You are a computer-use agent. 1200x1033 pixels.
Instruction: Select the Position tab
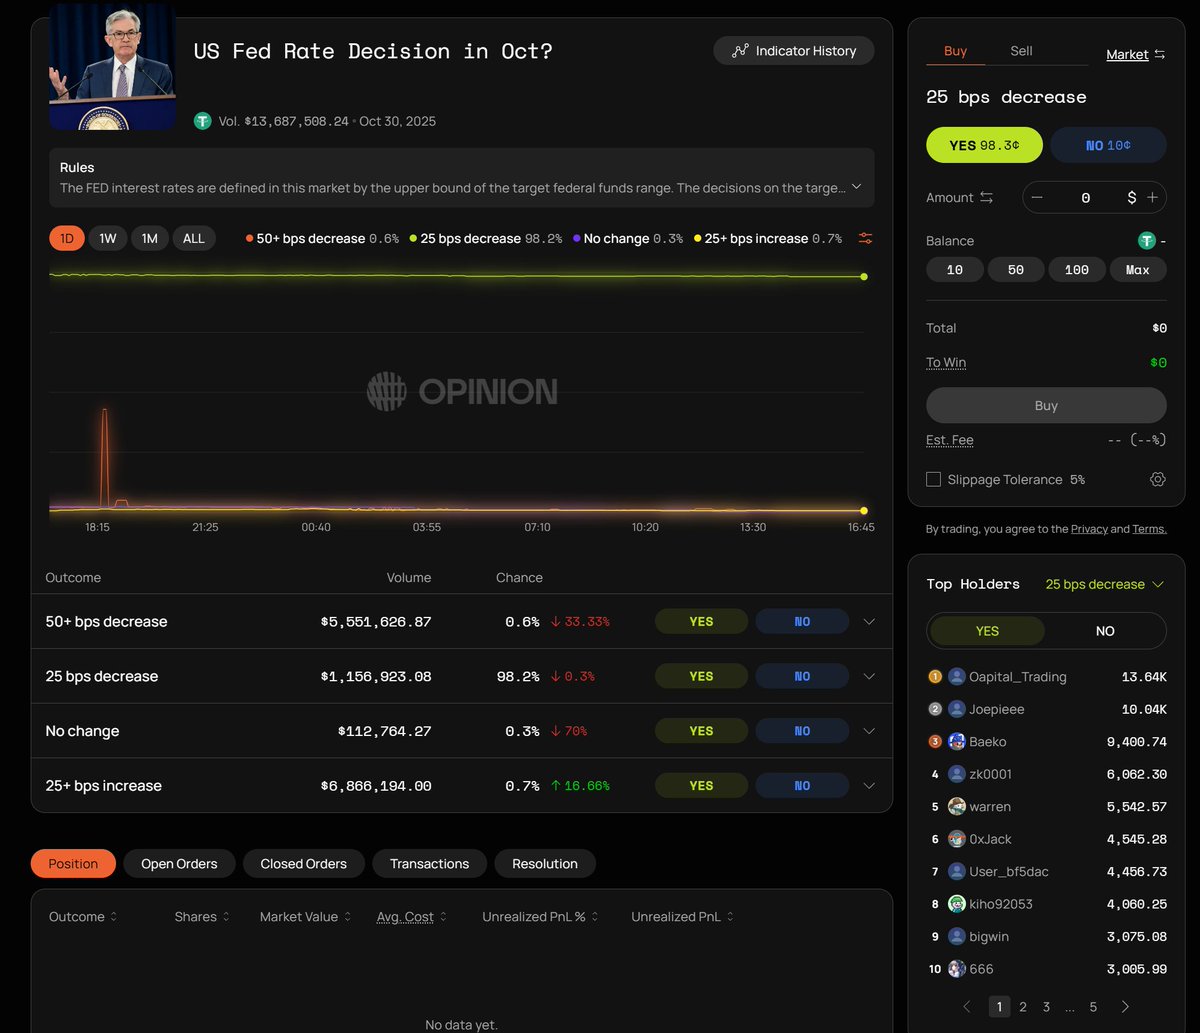(x=73, y=864)
